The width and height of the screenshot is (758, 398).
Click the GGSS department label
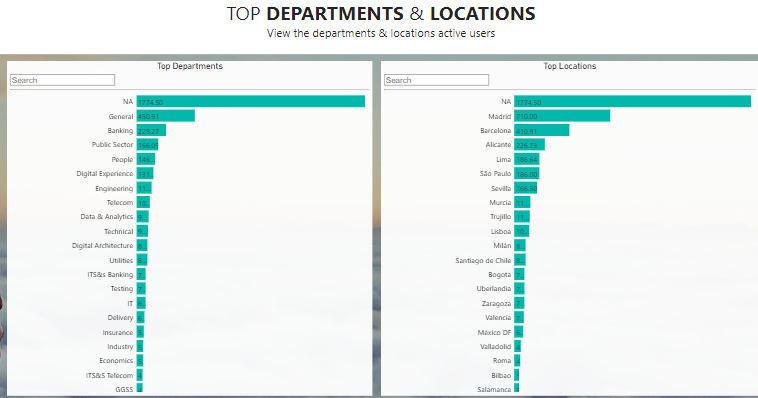[124, 390]
